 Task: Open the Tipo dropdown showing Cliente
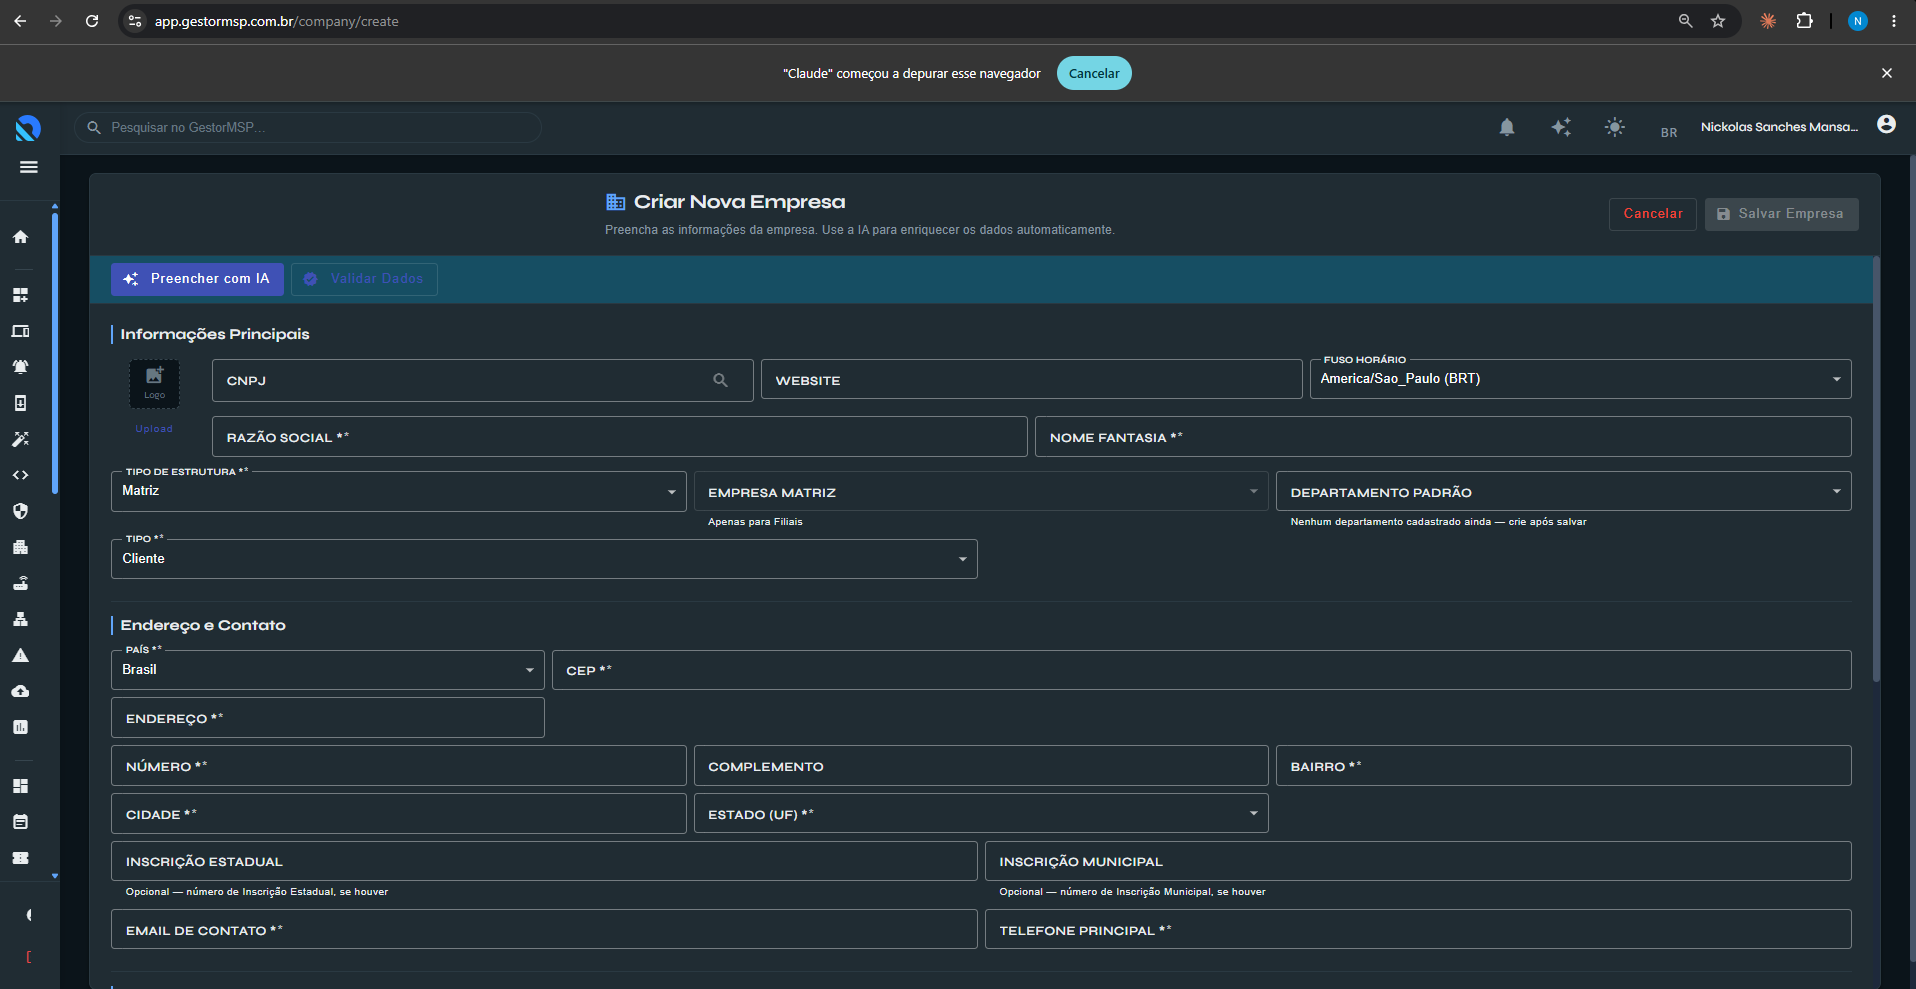[544, 559]
